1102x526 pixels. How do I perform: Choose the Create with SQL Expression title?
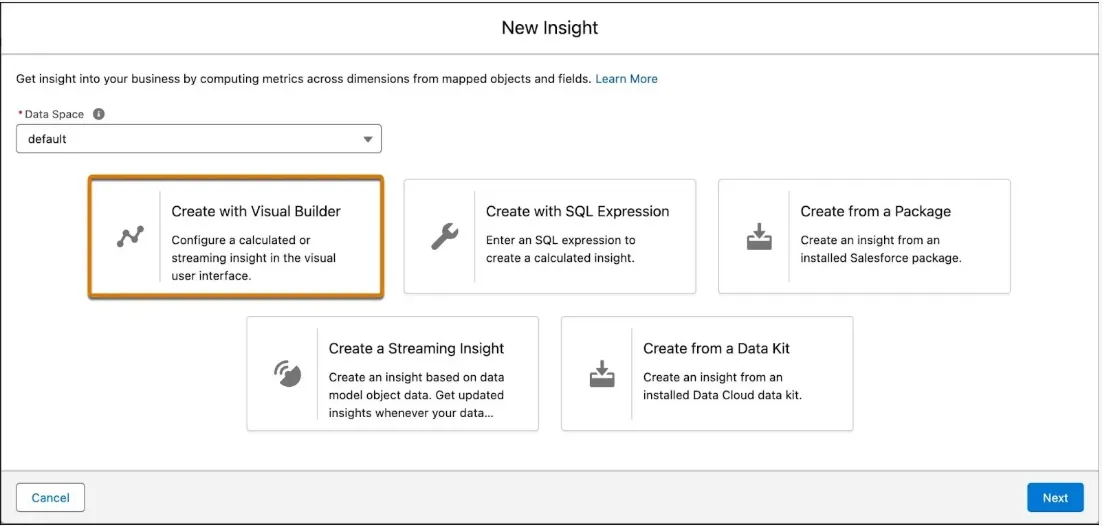577,211
